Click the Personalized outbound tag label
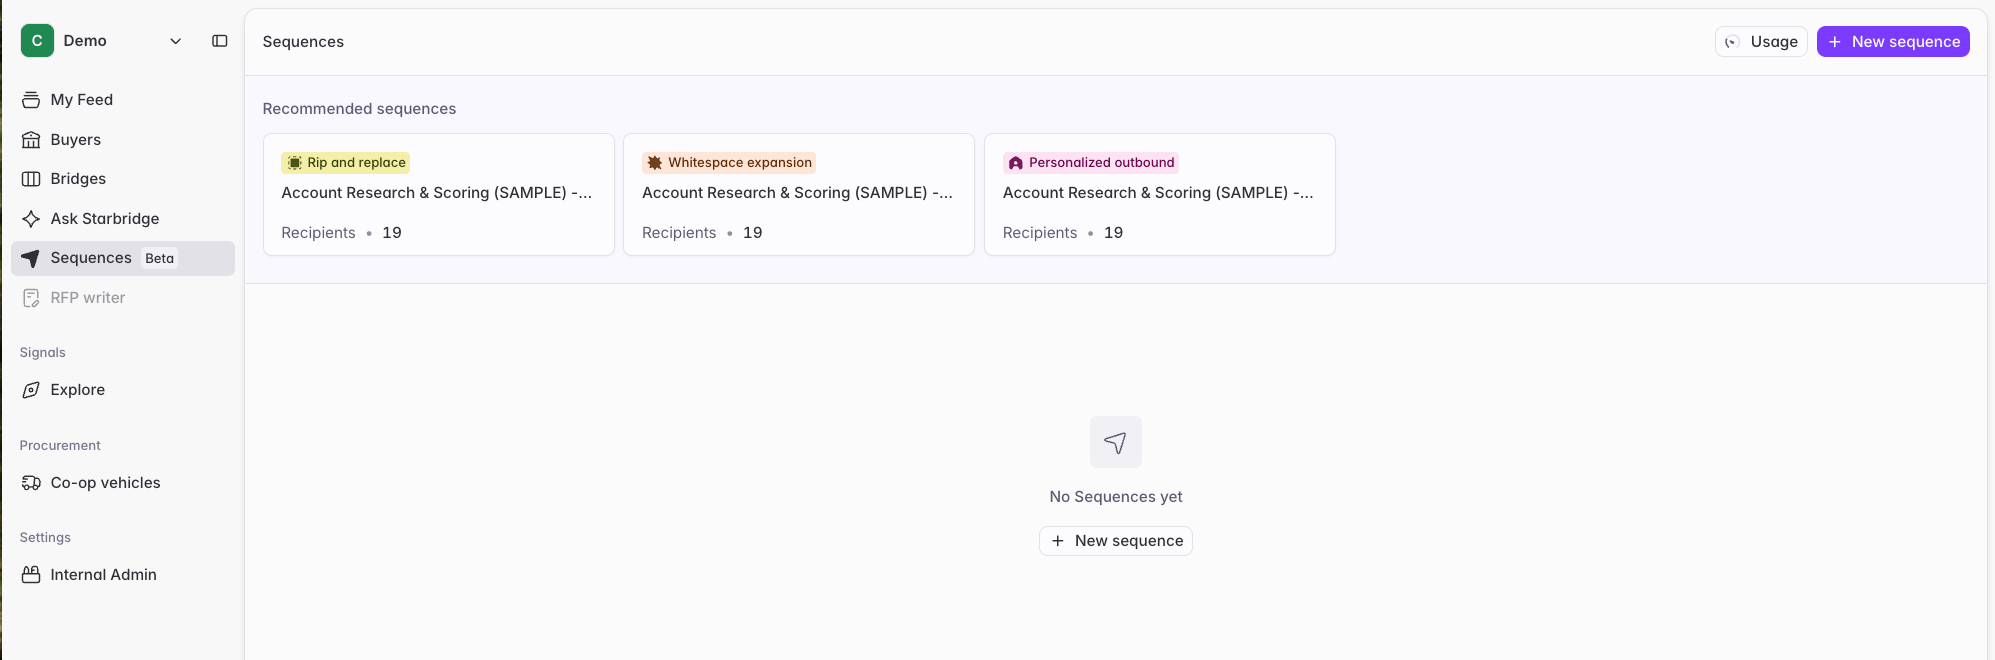The width and height of the screenshot is (1995, 660). pyautogui.click(x=1091, y=163)
